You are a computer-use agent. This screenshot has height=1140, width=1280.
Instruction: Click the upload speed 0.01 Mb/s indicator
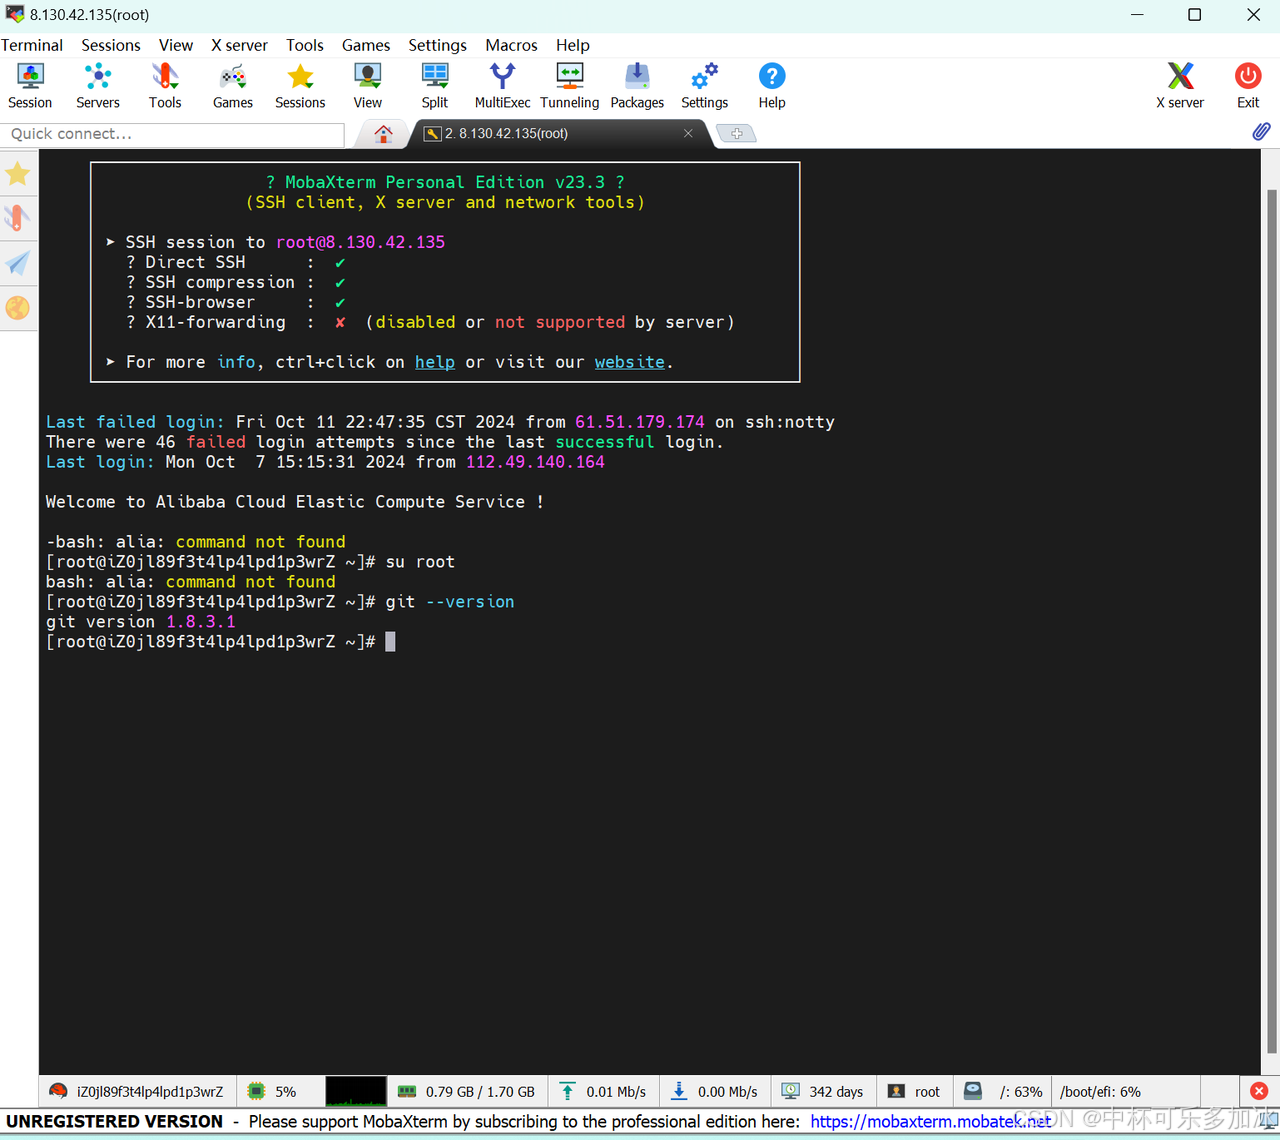coord(602,1092)
